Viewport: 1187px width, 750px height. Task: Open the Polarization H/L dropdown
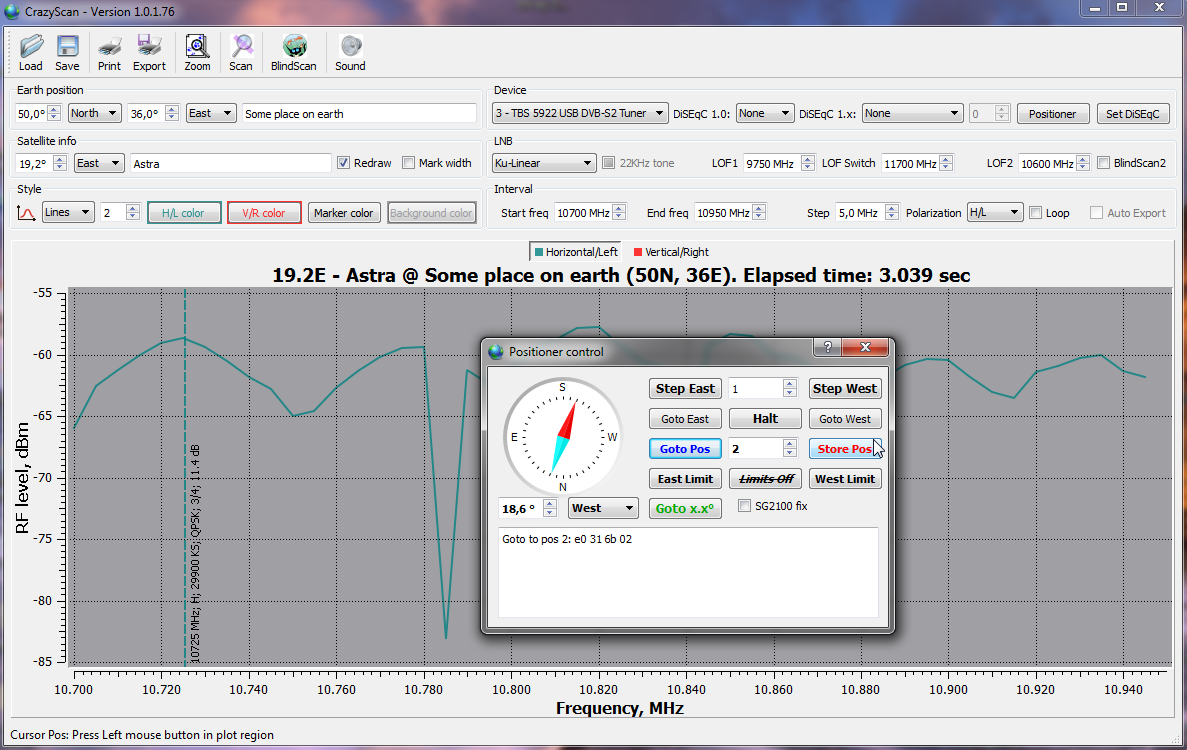pyautogui.click(x=995, y=213)
